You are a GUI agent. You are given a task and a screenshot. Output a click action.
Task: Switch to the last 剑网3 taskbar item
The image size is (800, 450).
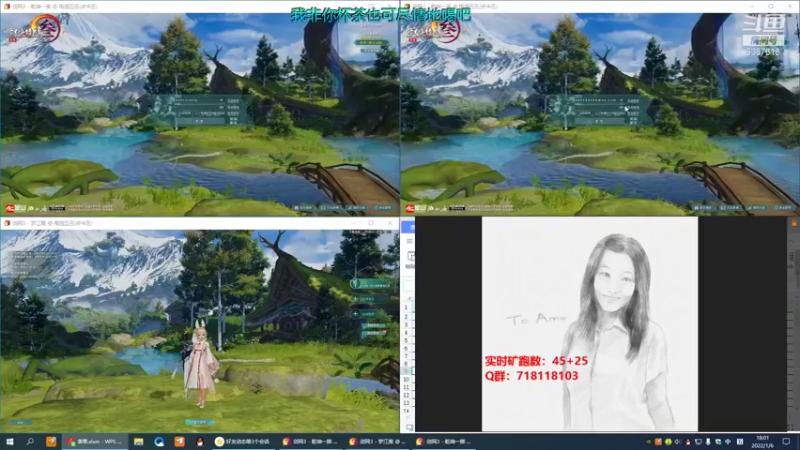443,442
